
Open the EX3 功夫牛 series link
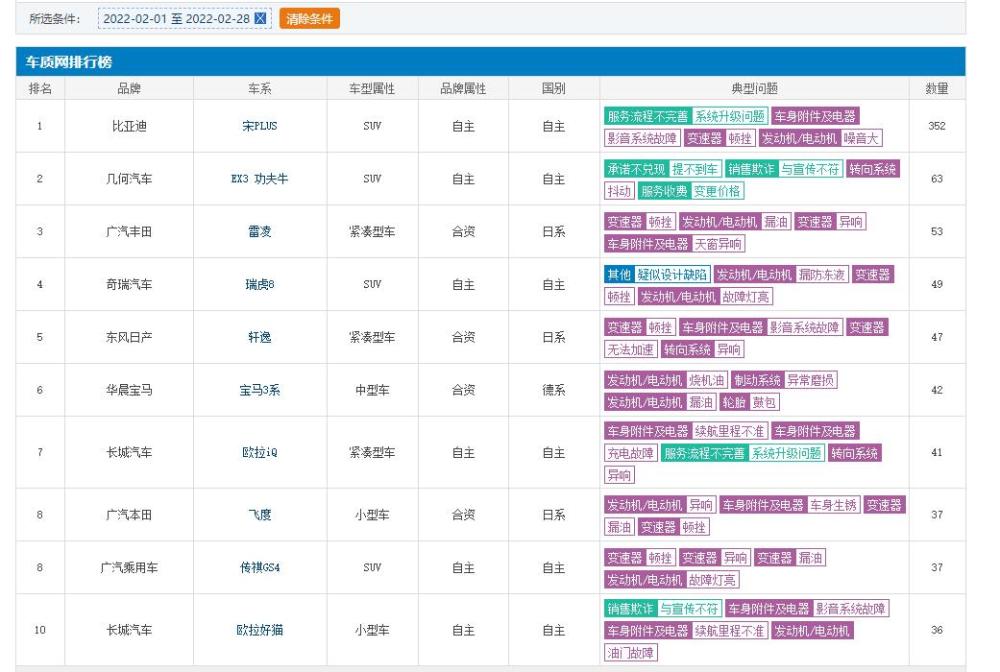click(x=260, y=179)
